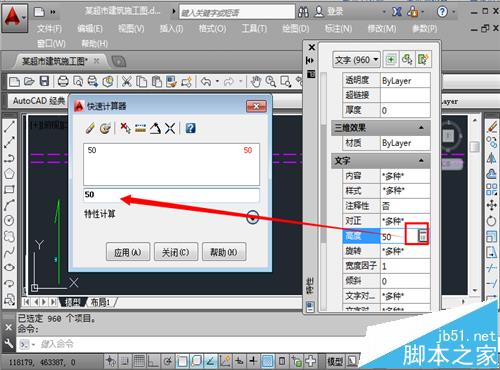Screen dimensions: 500x370
Task: Open the 格式(O) menu
Action: [x=212, y=29]
